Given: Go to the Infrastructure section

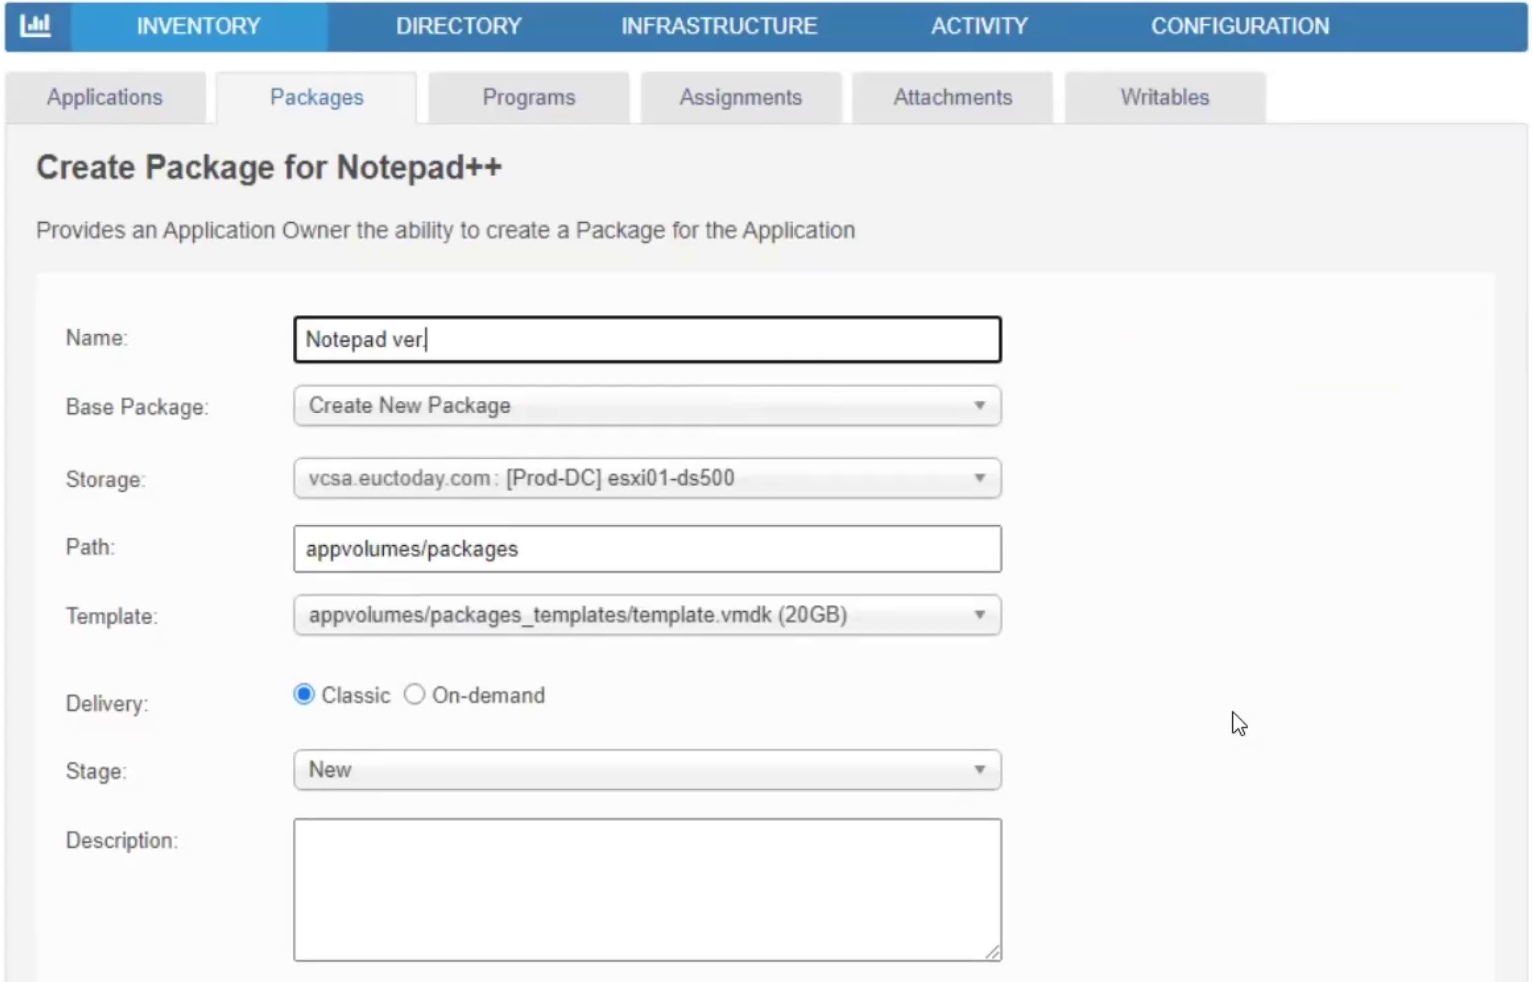Looking at the screenshot, I should (719, 26).
